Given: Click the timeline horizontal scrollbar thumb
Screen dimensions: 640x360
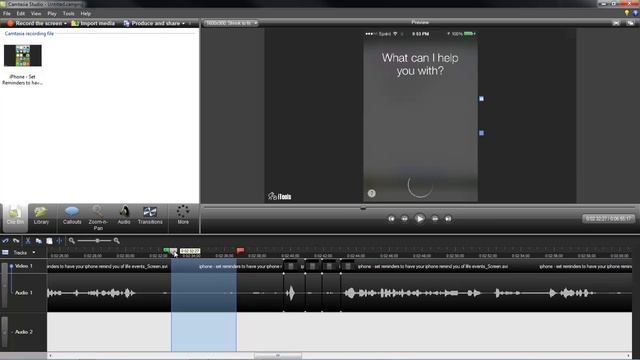Looking at the screenshot, I should [x=278, y=356].
